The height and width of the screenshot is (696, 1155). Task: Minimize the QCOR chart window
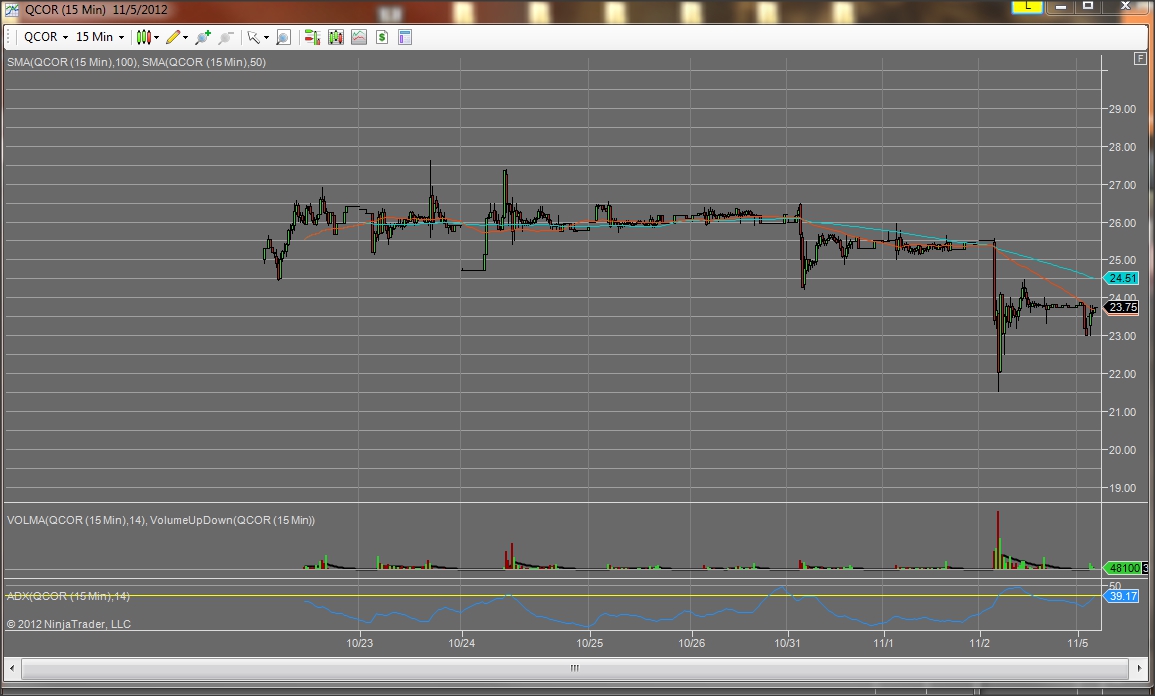(1061, 7)
